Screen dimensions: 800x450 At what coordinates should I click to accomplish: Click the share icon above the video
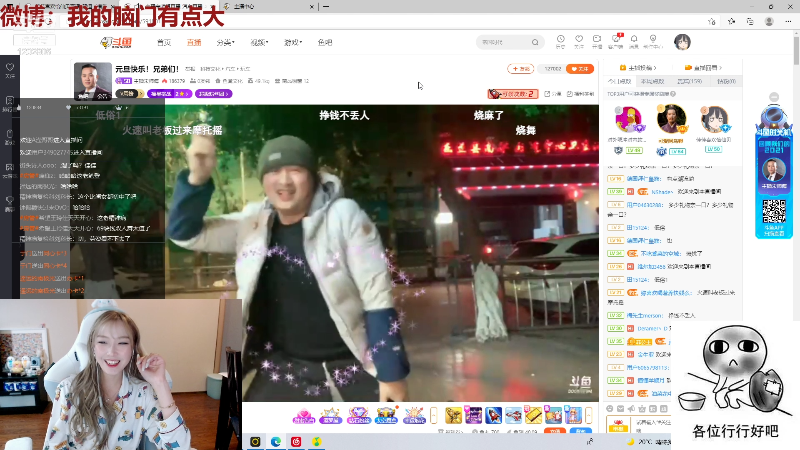click(x=553, y=94)
